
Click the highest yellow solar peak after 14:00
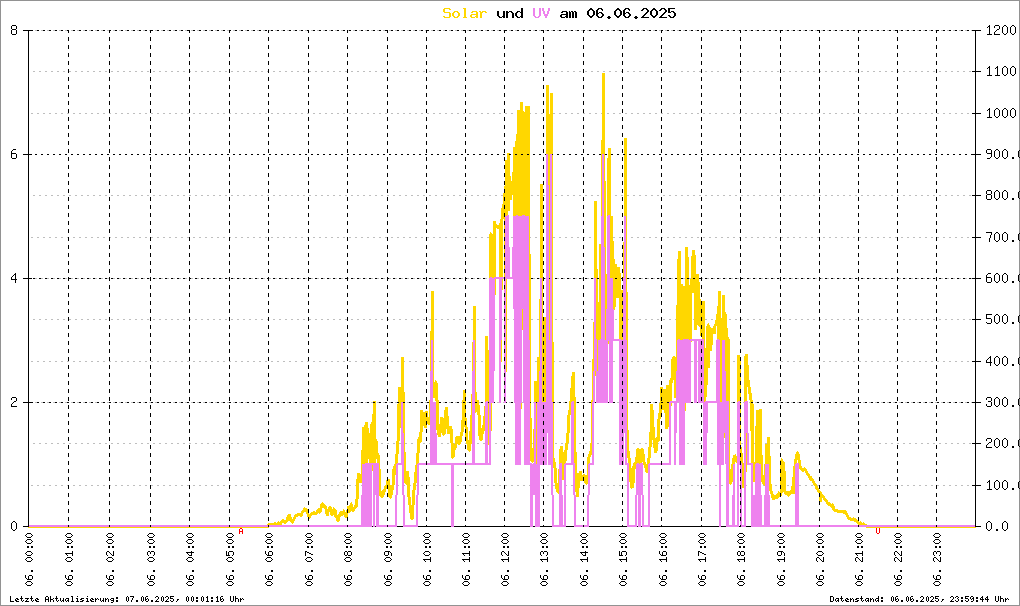click(603, 75)
